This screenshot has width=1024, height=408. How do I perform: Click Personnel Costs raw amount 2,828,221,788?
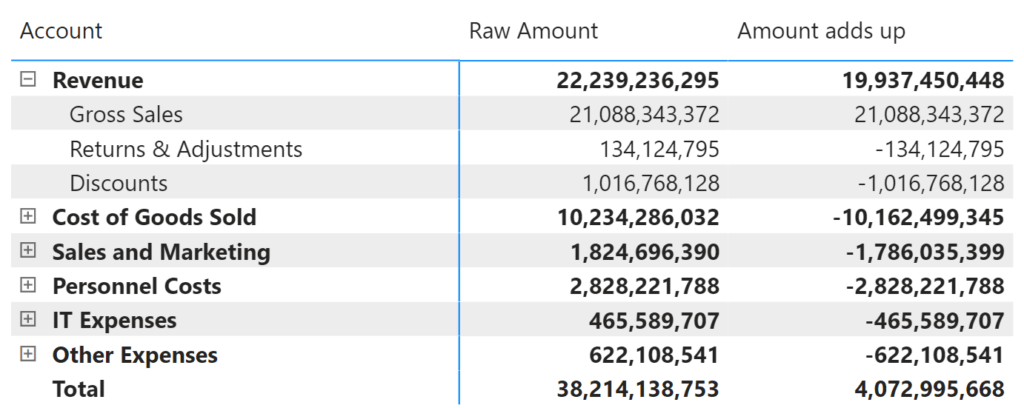tap(644, 286)
